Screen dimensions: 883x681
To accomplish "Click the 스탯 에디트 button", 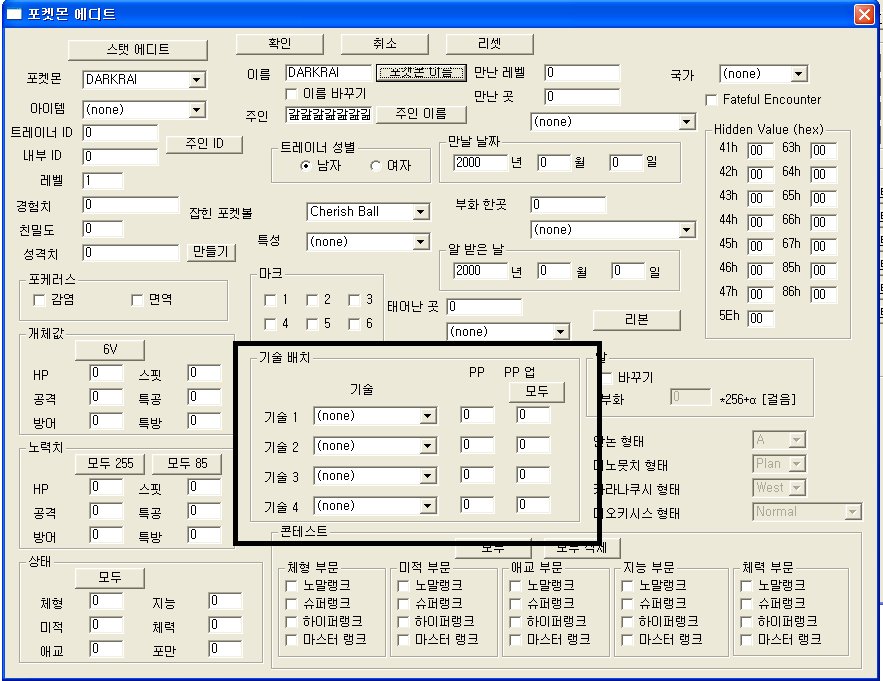I will click(137, 49).
